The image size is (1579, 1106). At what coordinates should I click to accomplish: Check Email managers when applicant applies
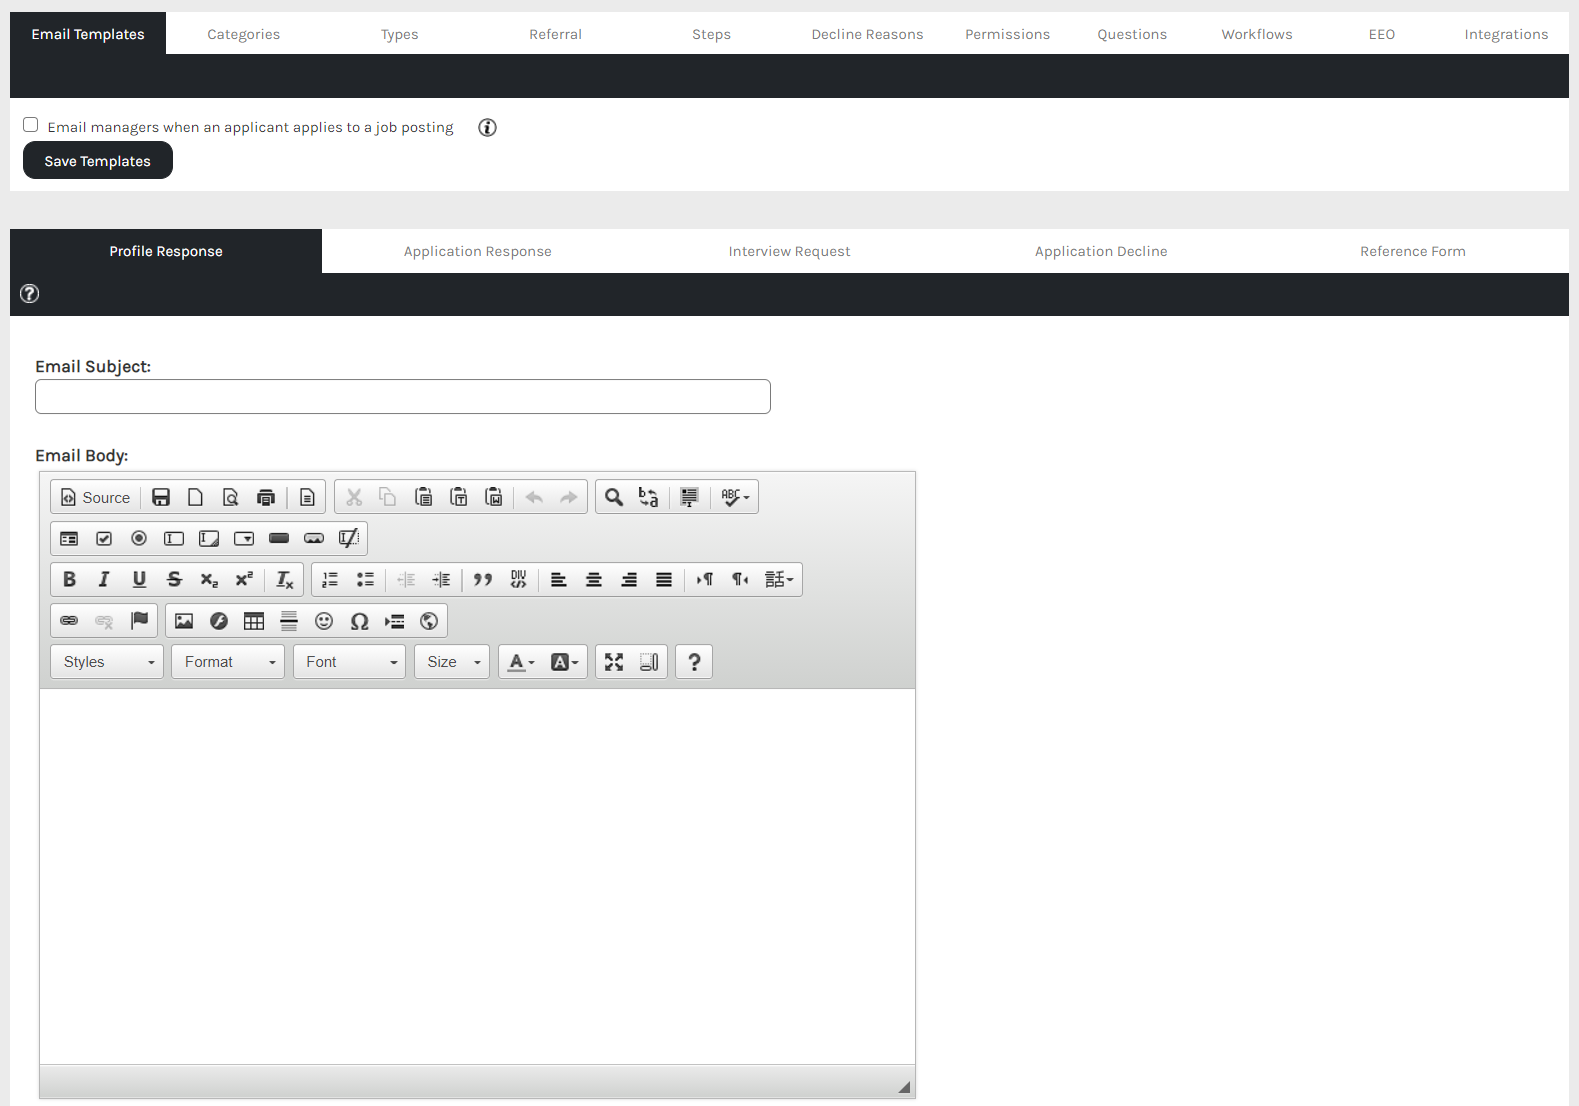(31, 125)
